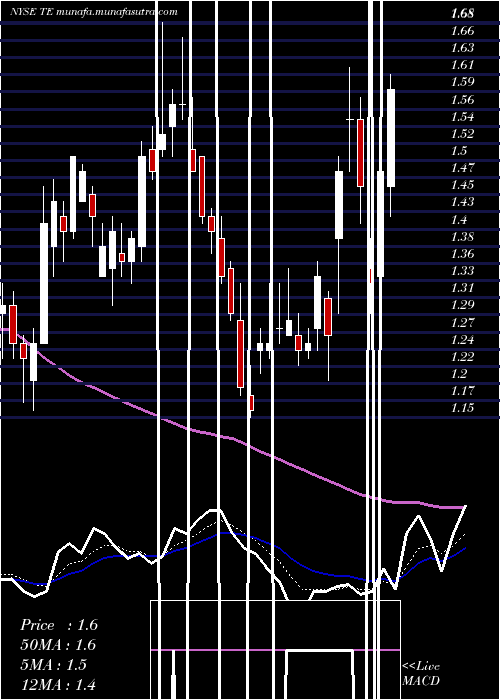Image resolution: width=500 pixels, height=700 pixels.
Task: Select the 1.36 axis value
Action: coord(462,254)
